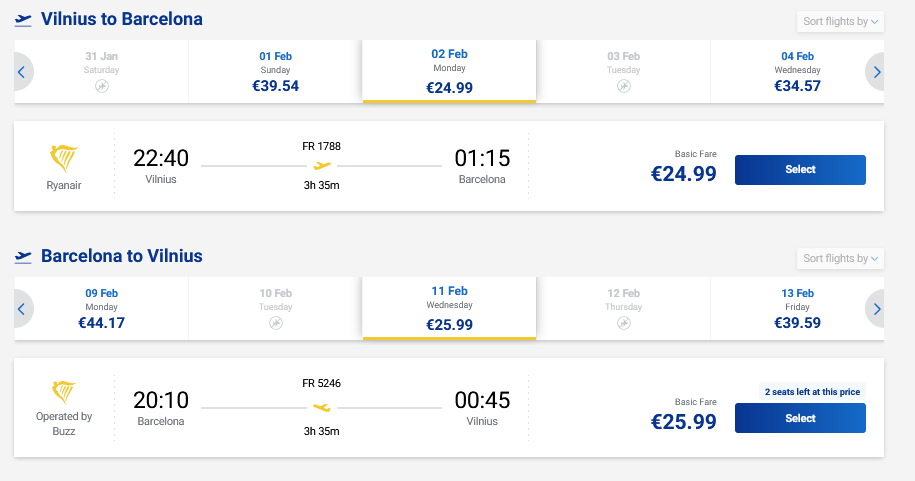This screenshot has width=915, height=481.
Task: Switch to 01 Feb Sunday €39.54 date
Action: pos(275,71)
